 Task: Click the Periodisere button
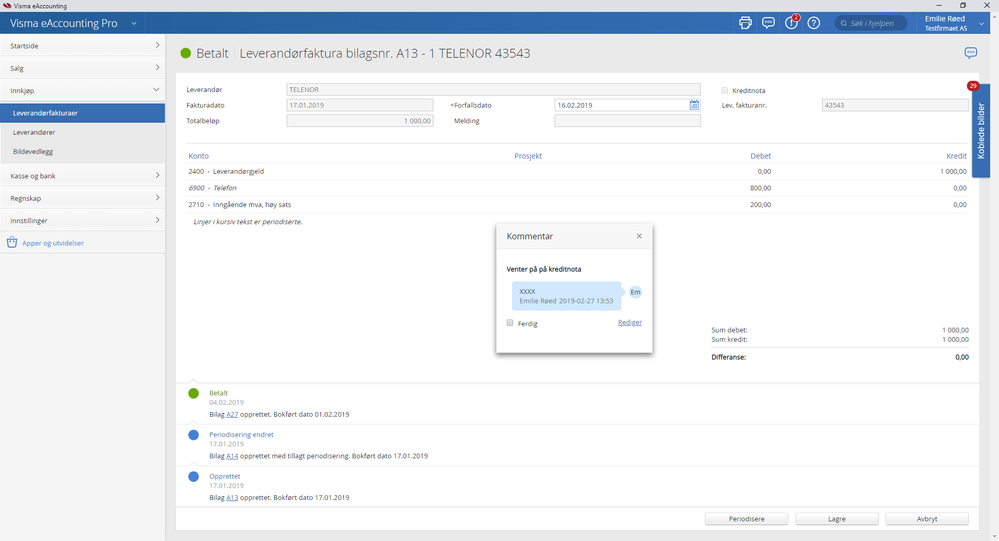click(x=747, y=519)
